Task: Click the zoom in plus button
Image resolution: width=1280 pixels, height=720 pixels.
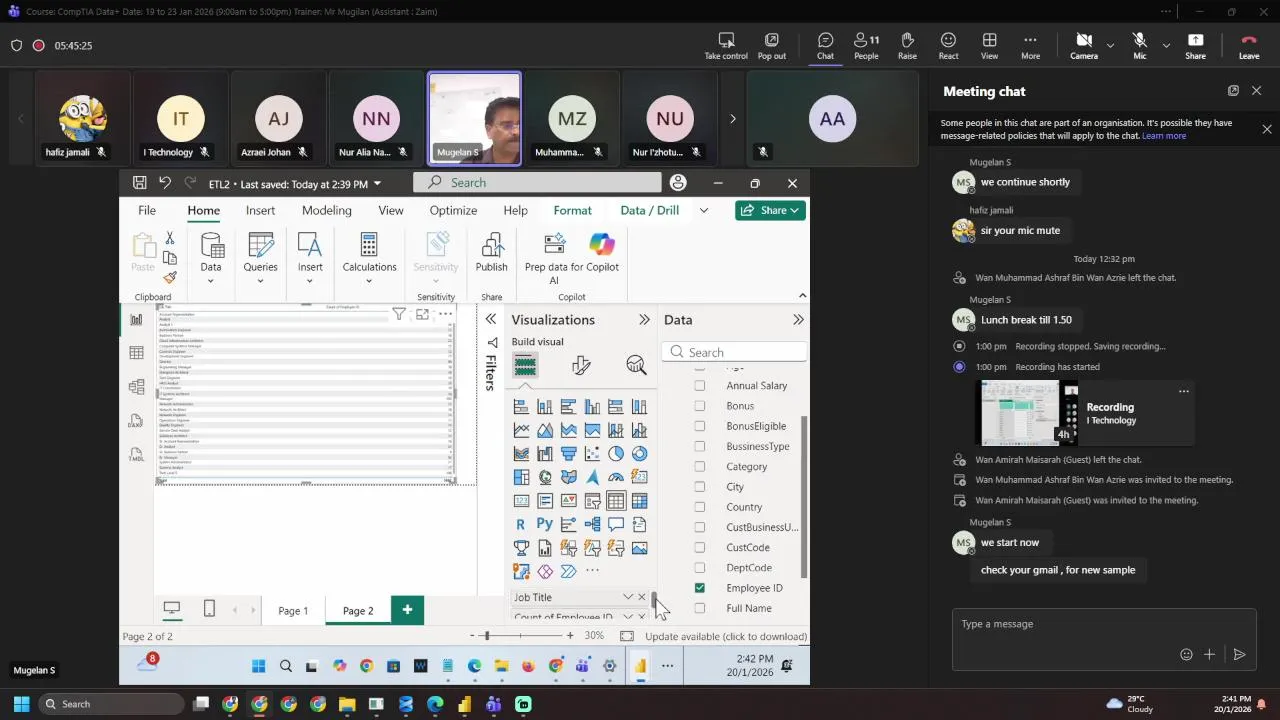Action: [x=570, y=636]
